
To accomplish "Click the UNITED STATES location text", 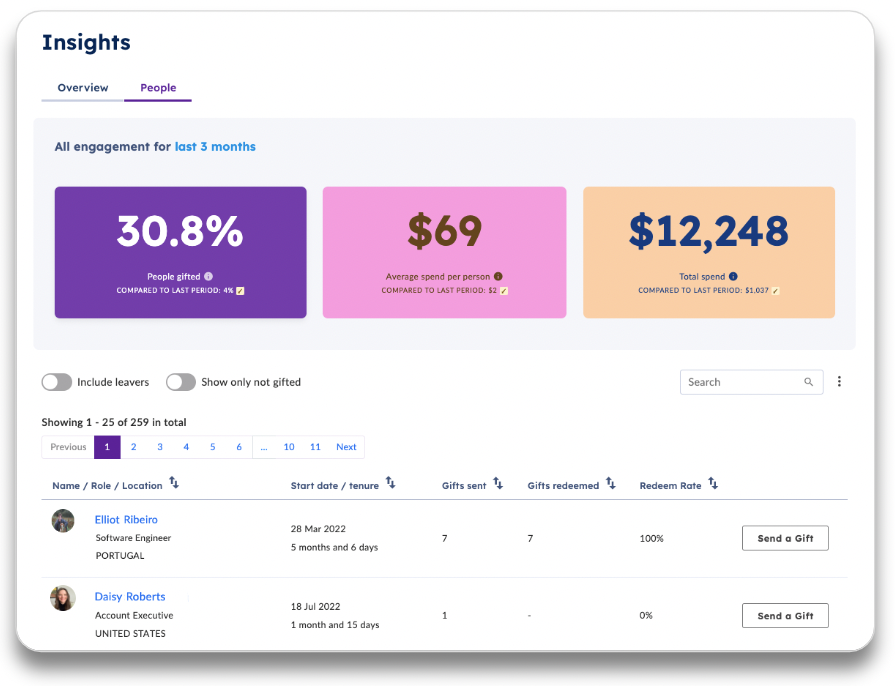I will pos(130,633).
